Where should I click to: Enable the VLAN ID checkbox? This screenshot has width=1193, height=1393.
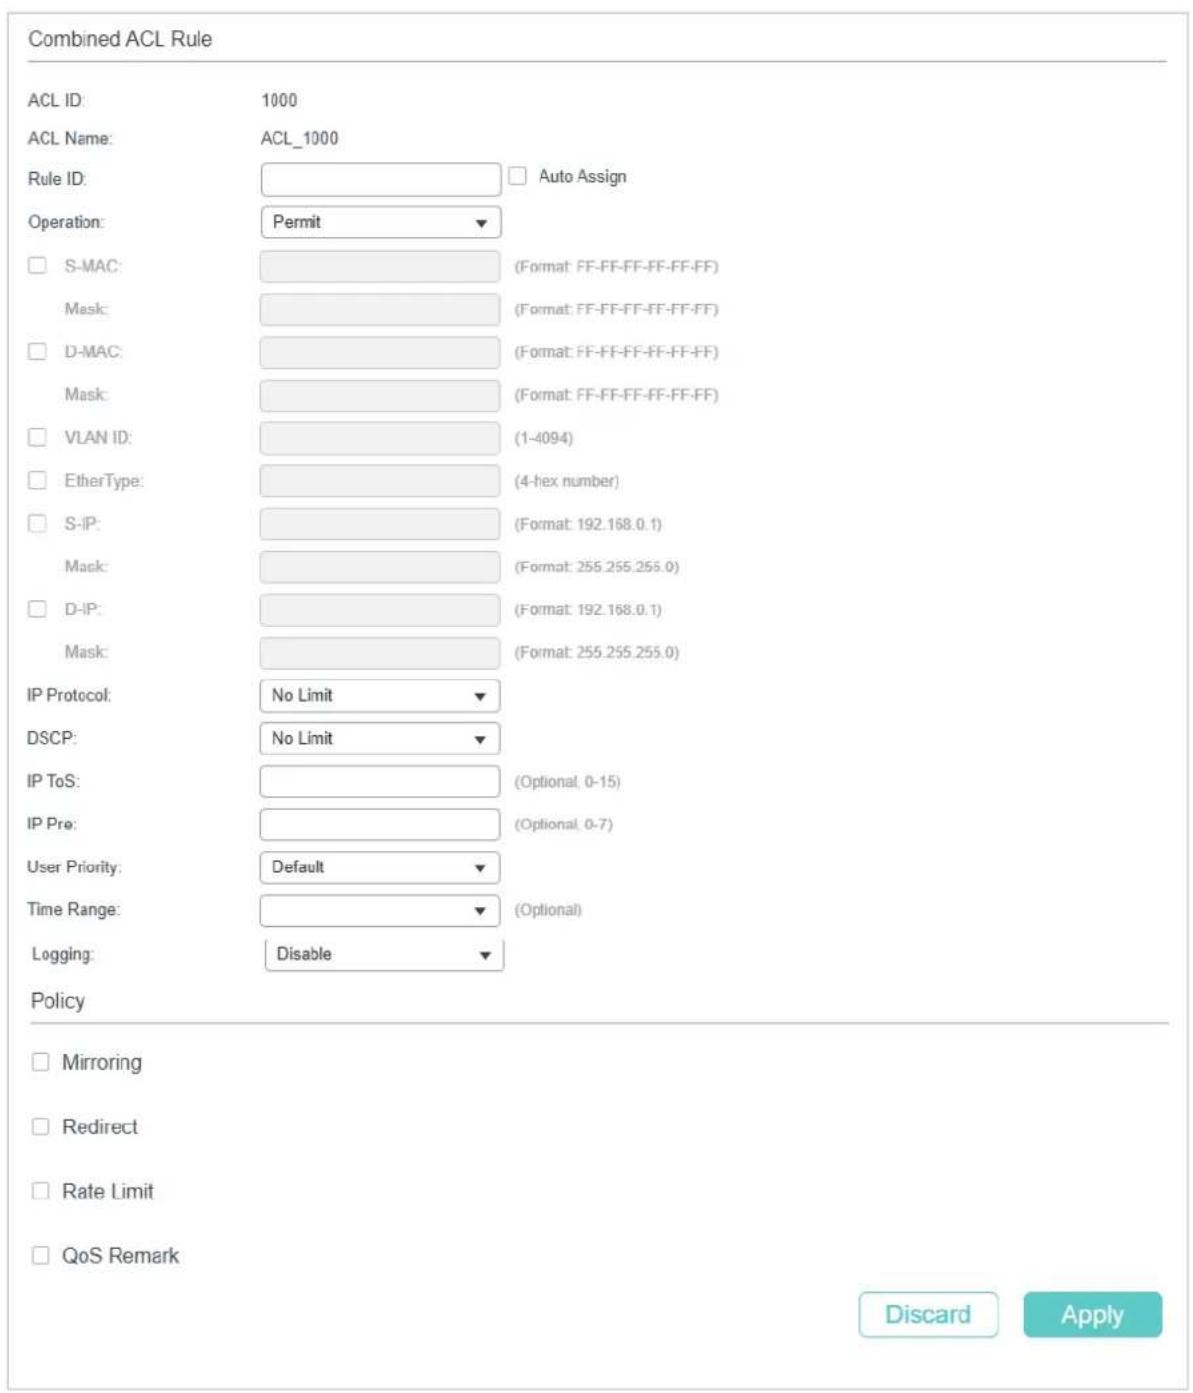tap(37, 437)
